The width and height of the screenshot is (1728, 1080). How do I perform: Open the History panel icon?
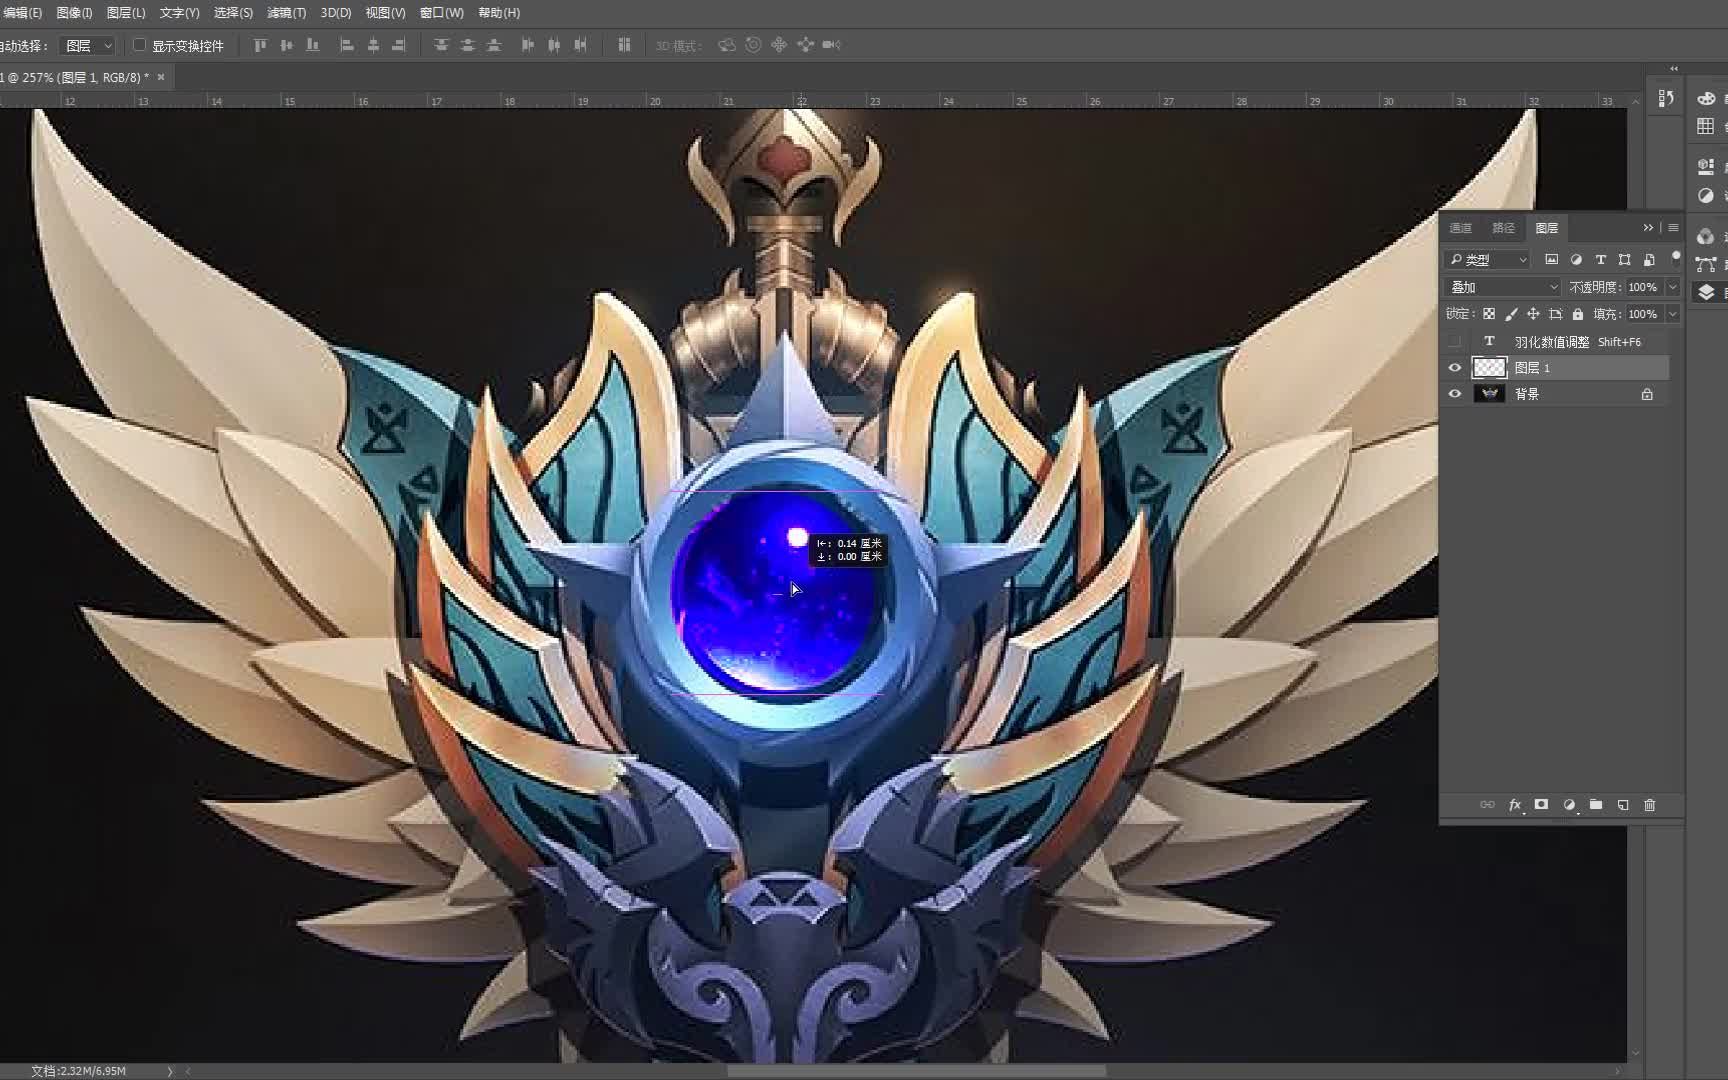(x=1666, y=98)
